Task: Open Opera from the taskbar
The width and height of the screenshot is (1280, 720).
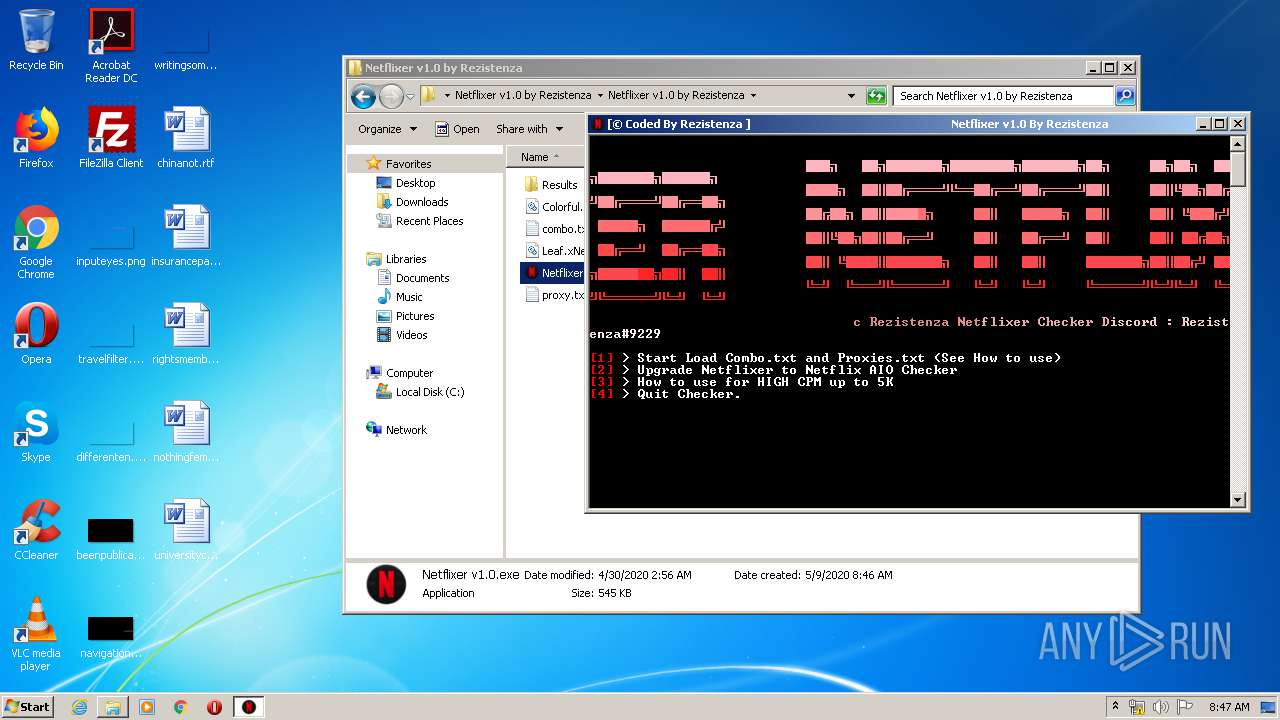Action: (x=214, y=707)
